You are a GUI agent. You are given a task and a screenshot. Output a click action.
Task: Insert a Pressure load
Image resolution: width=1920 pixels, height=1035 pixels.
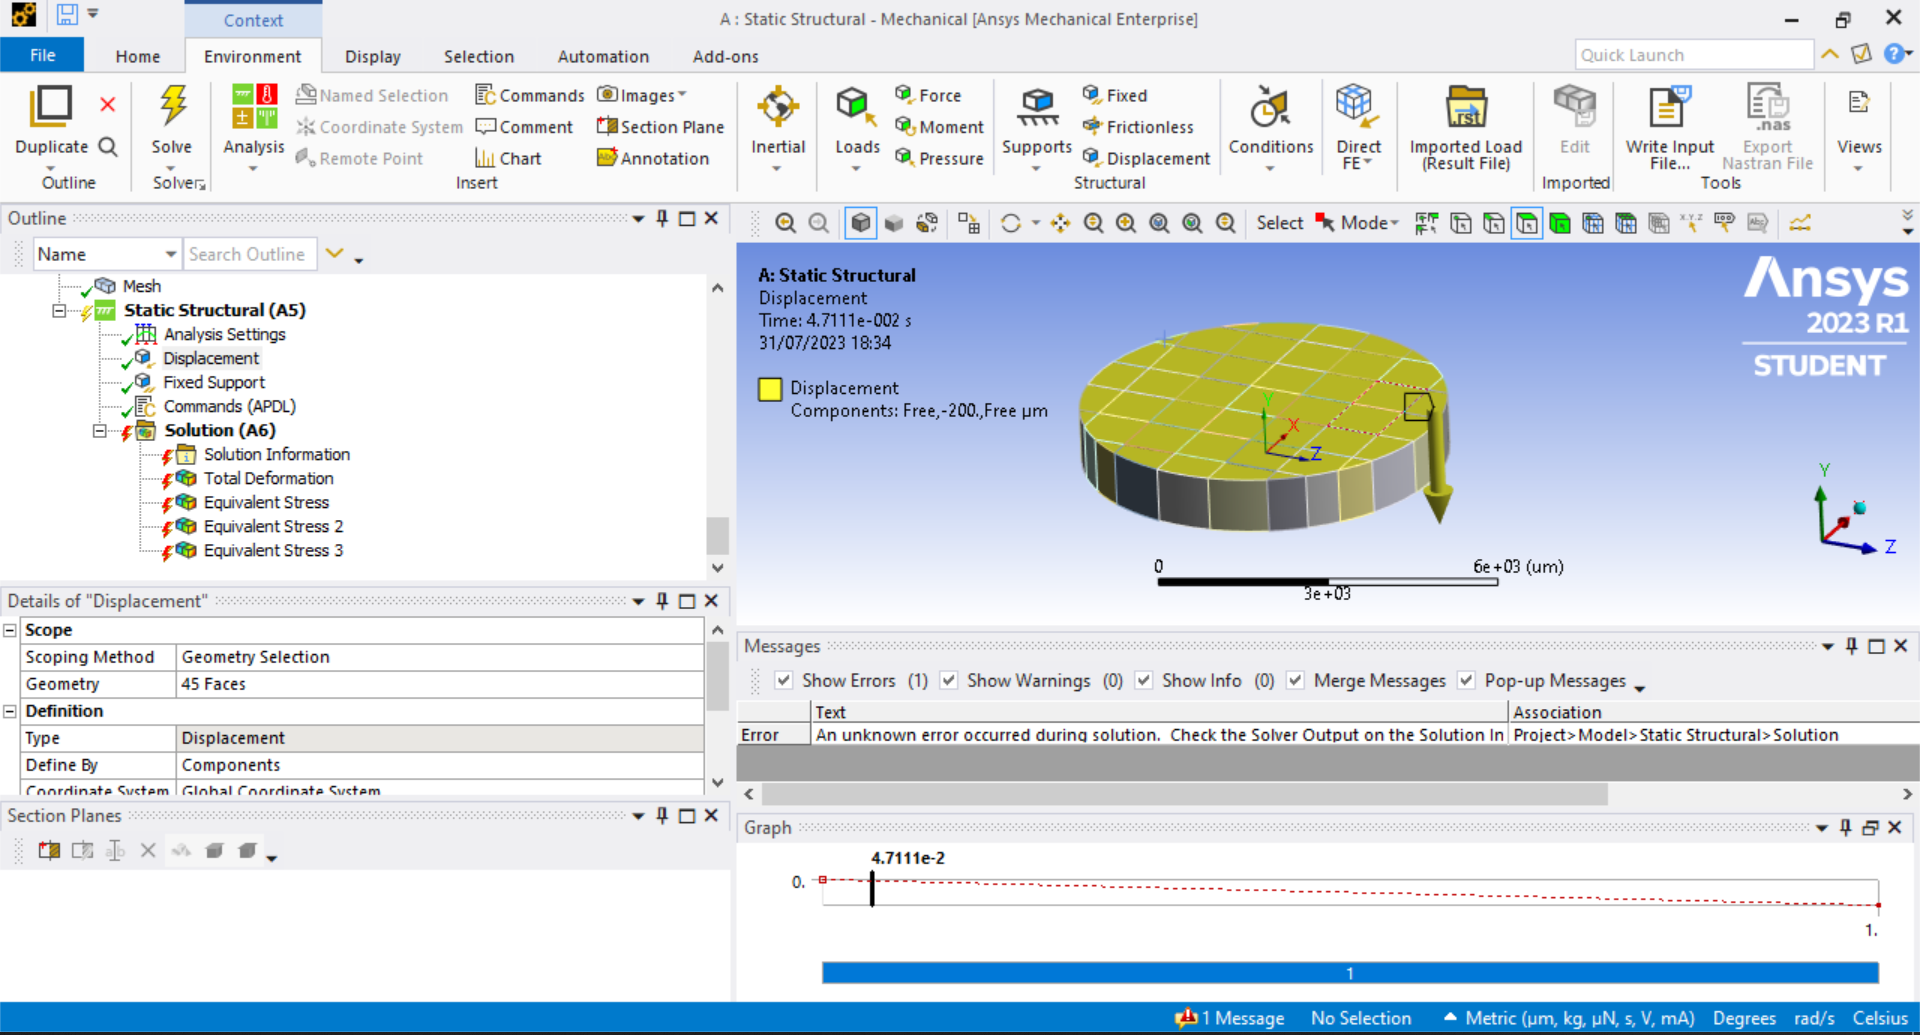[x=939, y=158]
